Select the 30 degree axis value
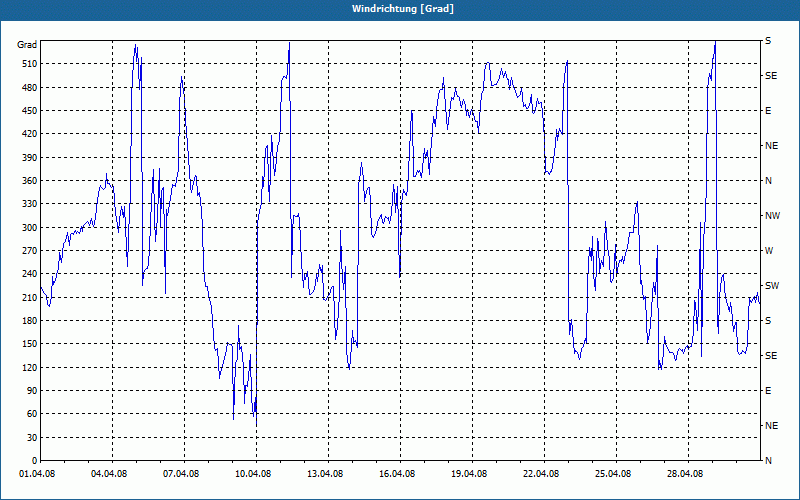 pyautogui.click(x=32, y=438)
